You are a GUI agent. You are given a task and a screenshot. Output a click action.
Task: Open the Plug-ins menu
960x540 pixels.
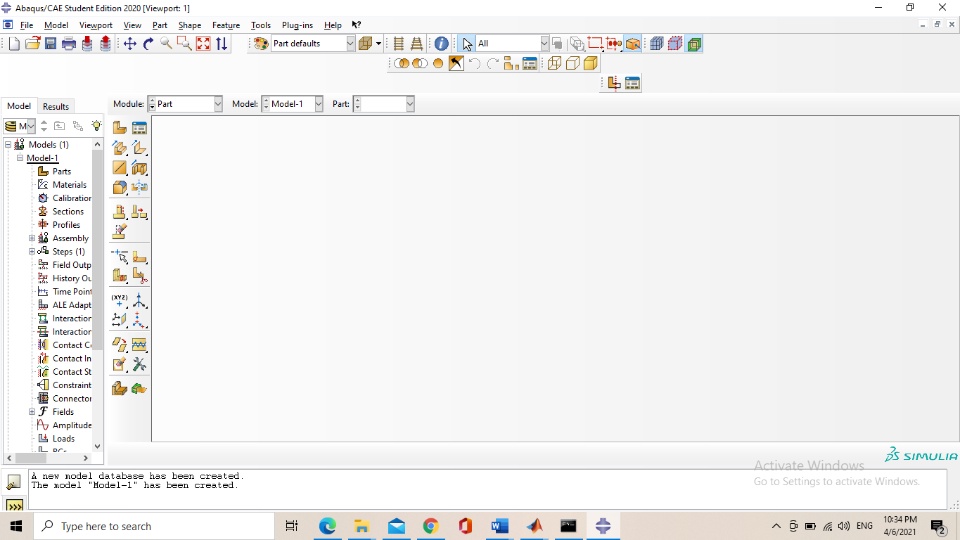pyautogui.click(x=297, y=25)
